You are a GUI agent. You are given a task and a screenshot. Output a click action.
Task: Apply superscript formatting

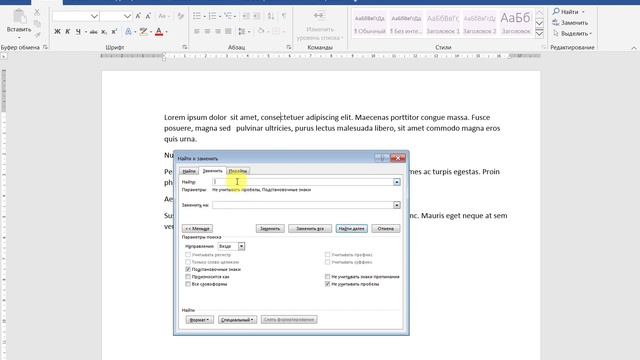click(x=114, y=31)
